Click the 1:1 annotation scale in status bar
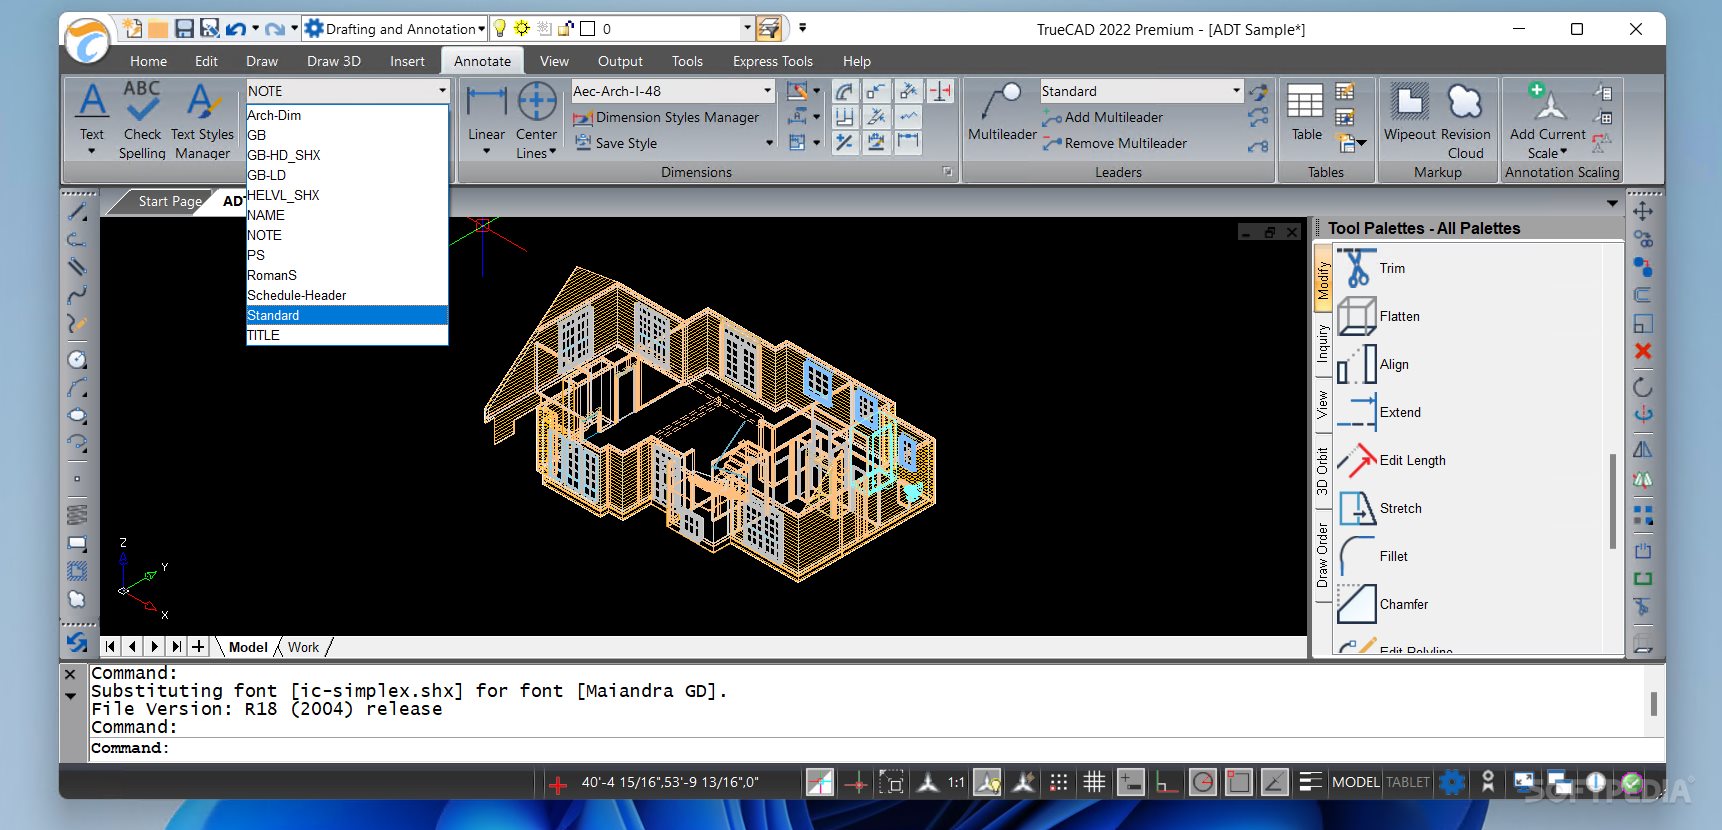Viewport: 1722px width, 830px height. [956, 782]
